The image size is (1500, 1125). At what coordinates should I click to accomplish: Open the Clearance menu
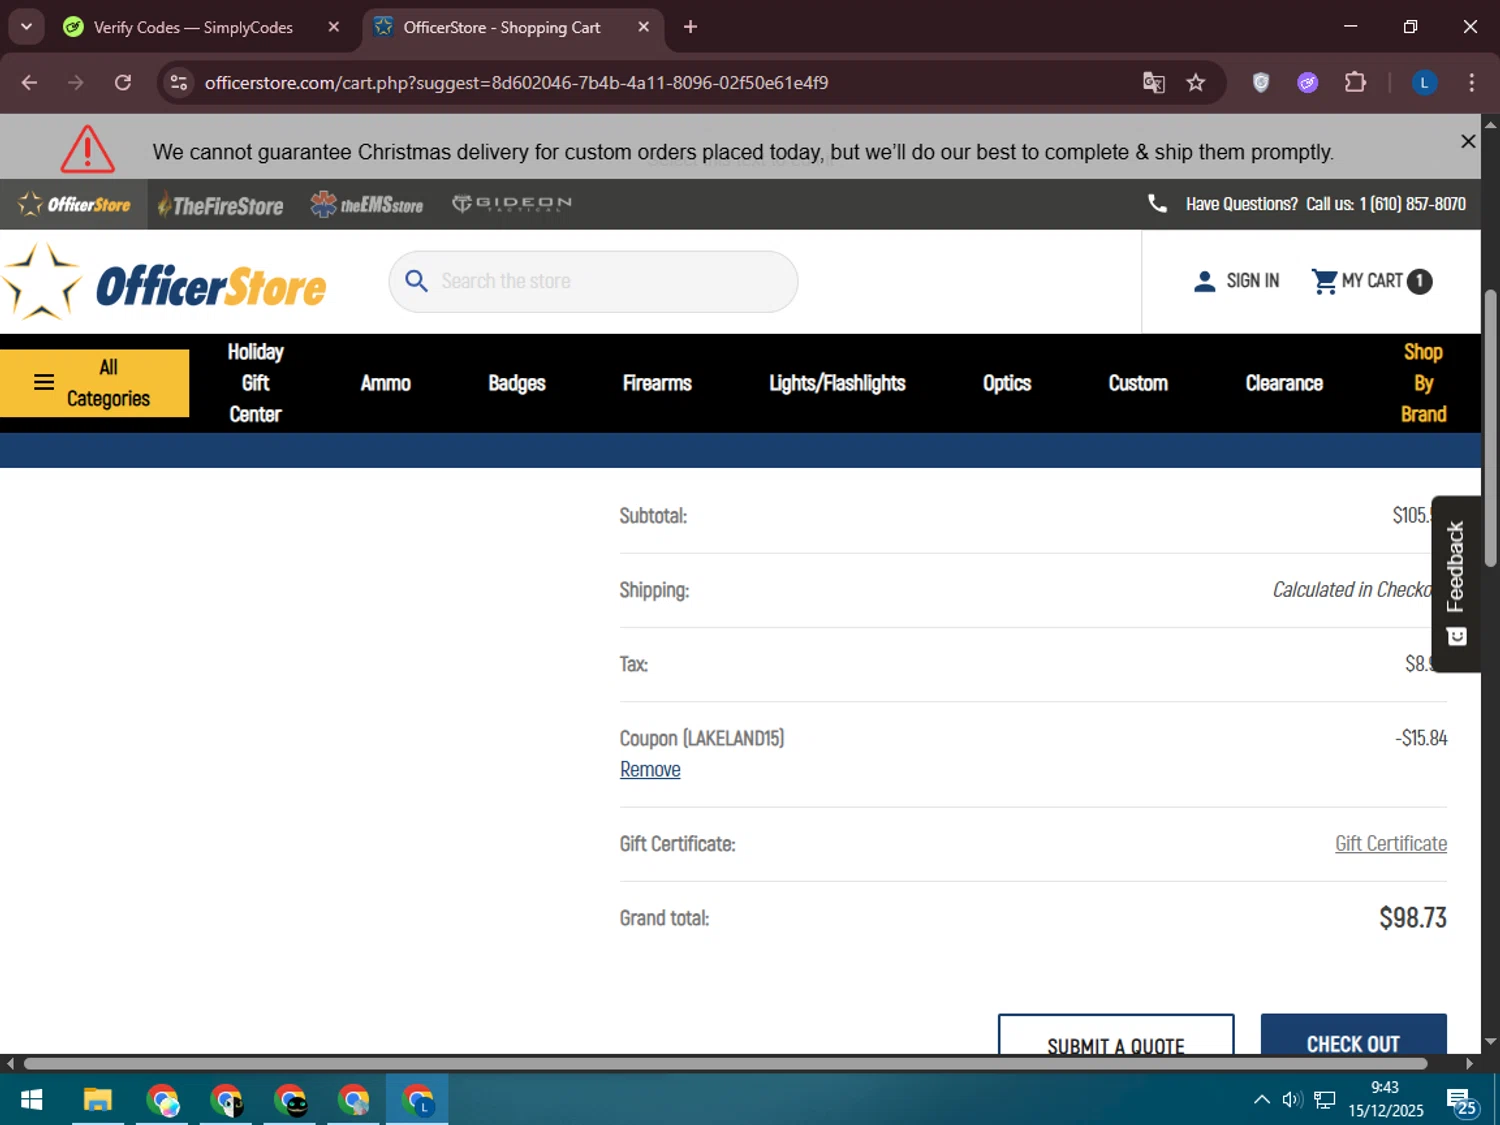tap(1284, 383)
